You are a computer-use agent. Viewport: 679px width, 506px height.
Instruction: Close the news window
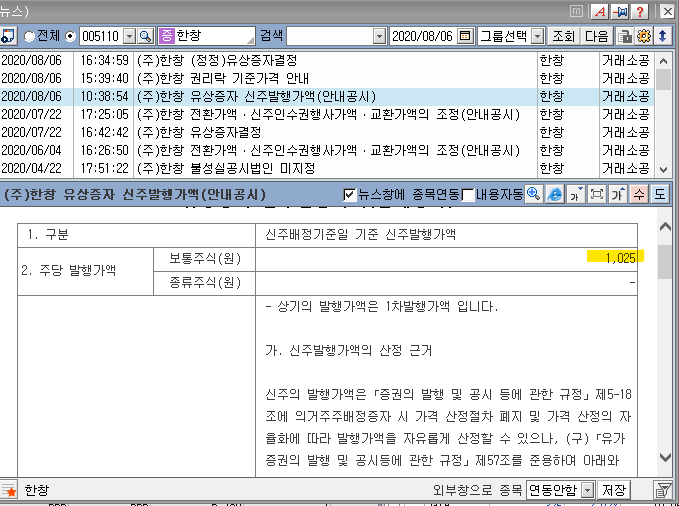tap(667, 11)
